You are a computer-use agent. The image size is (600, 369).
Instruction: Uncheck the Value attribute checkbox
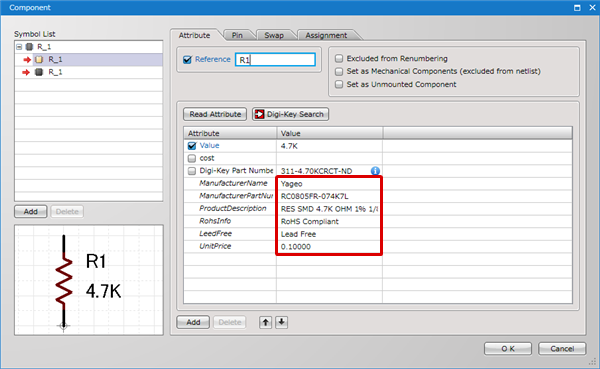[x=192, y=146]
